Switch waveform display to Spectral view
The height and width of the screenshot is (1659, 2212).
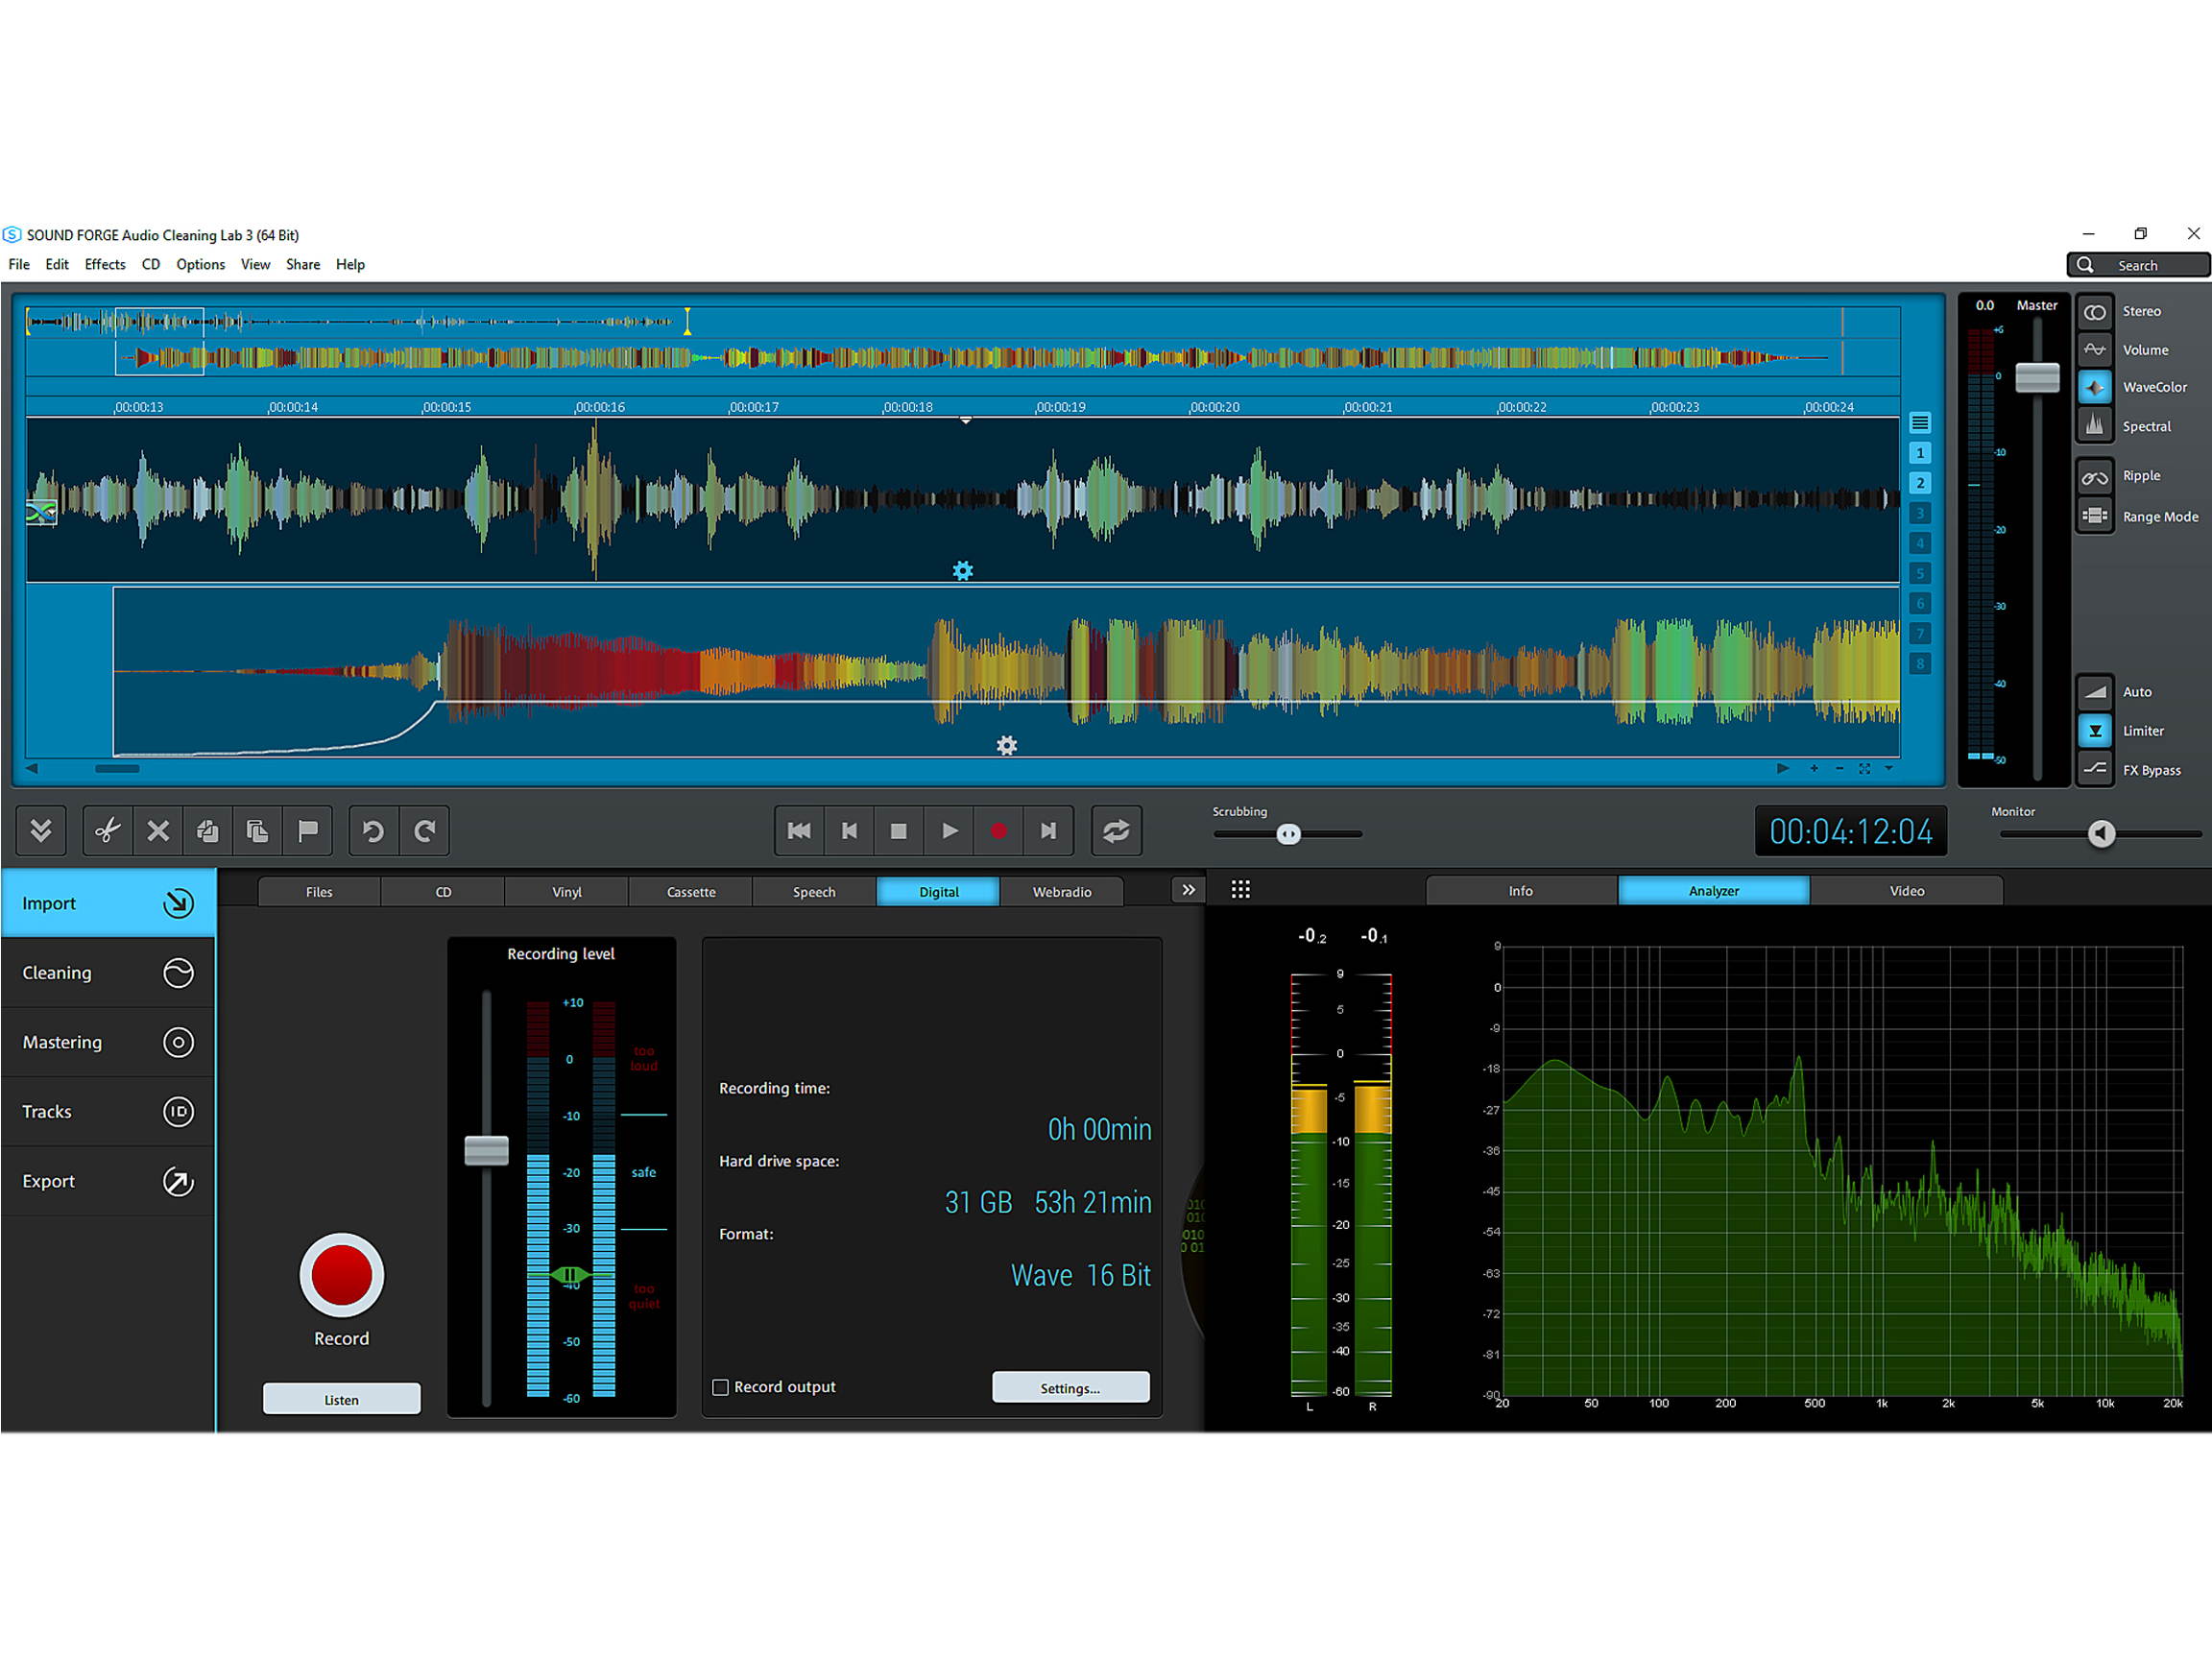point(2096,425)
